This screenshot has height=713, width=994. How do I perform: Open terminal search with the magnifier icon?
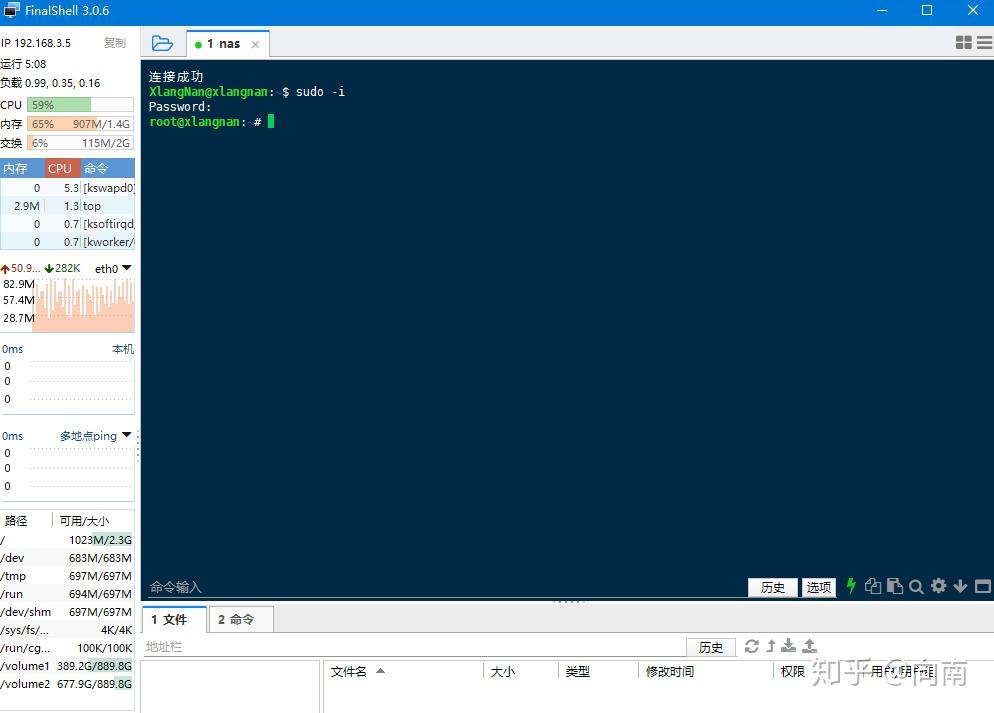[x=916, y=587]
